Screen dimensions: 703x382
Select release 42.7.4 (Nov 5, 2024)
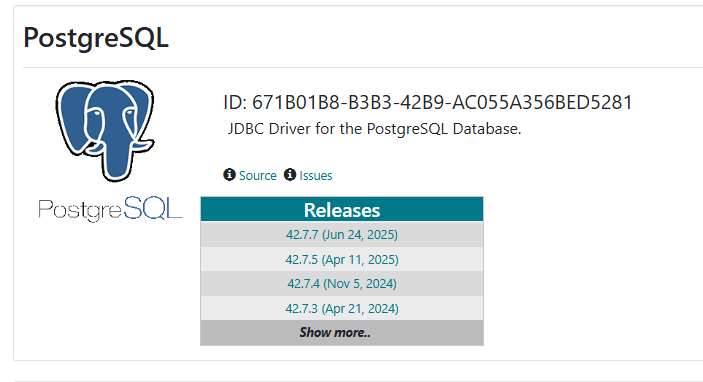[x=342, y=284]
